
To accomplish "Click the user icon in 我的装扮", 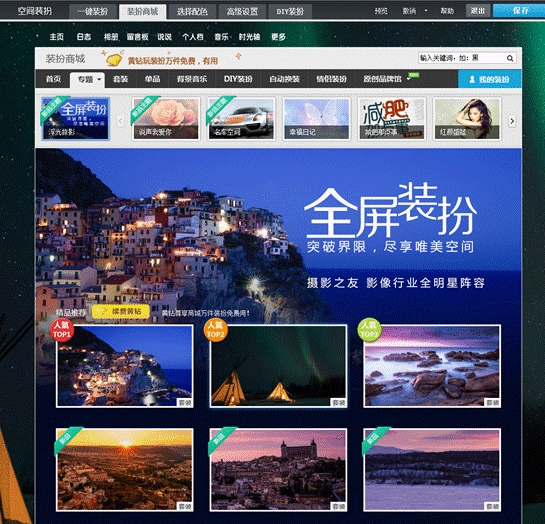I will (x=472, y=79).
